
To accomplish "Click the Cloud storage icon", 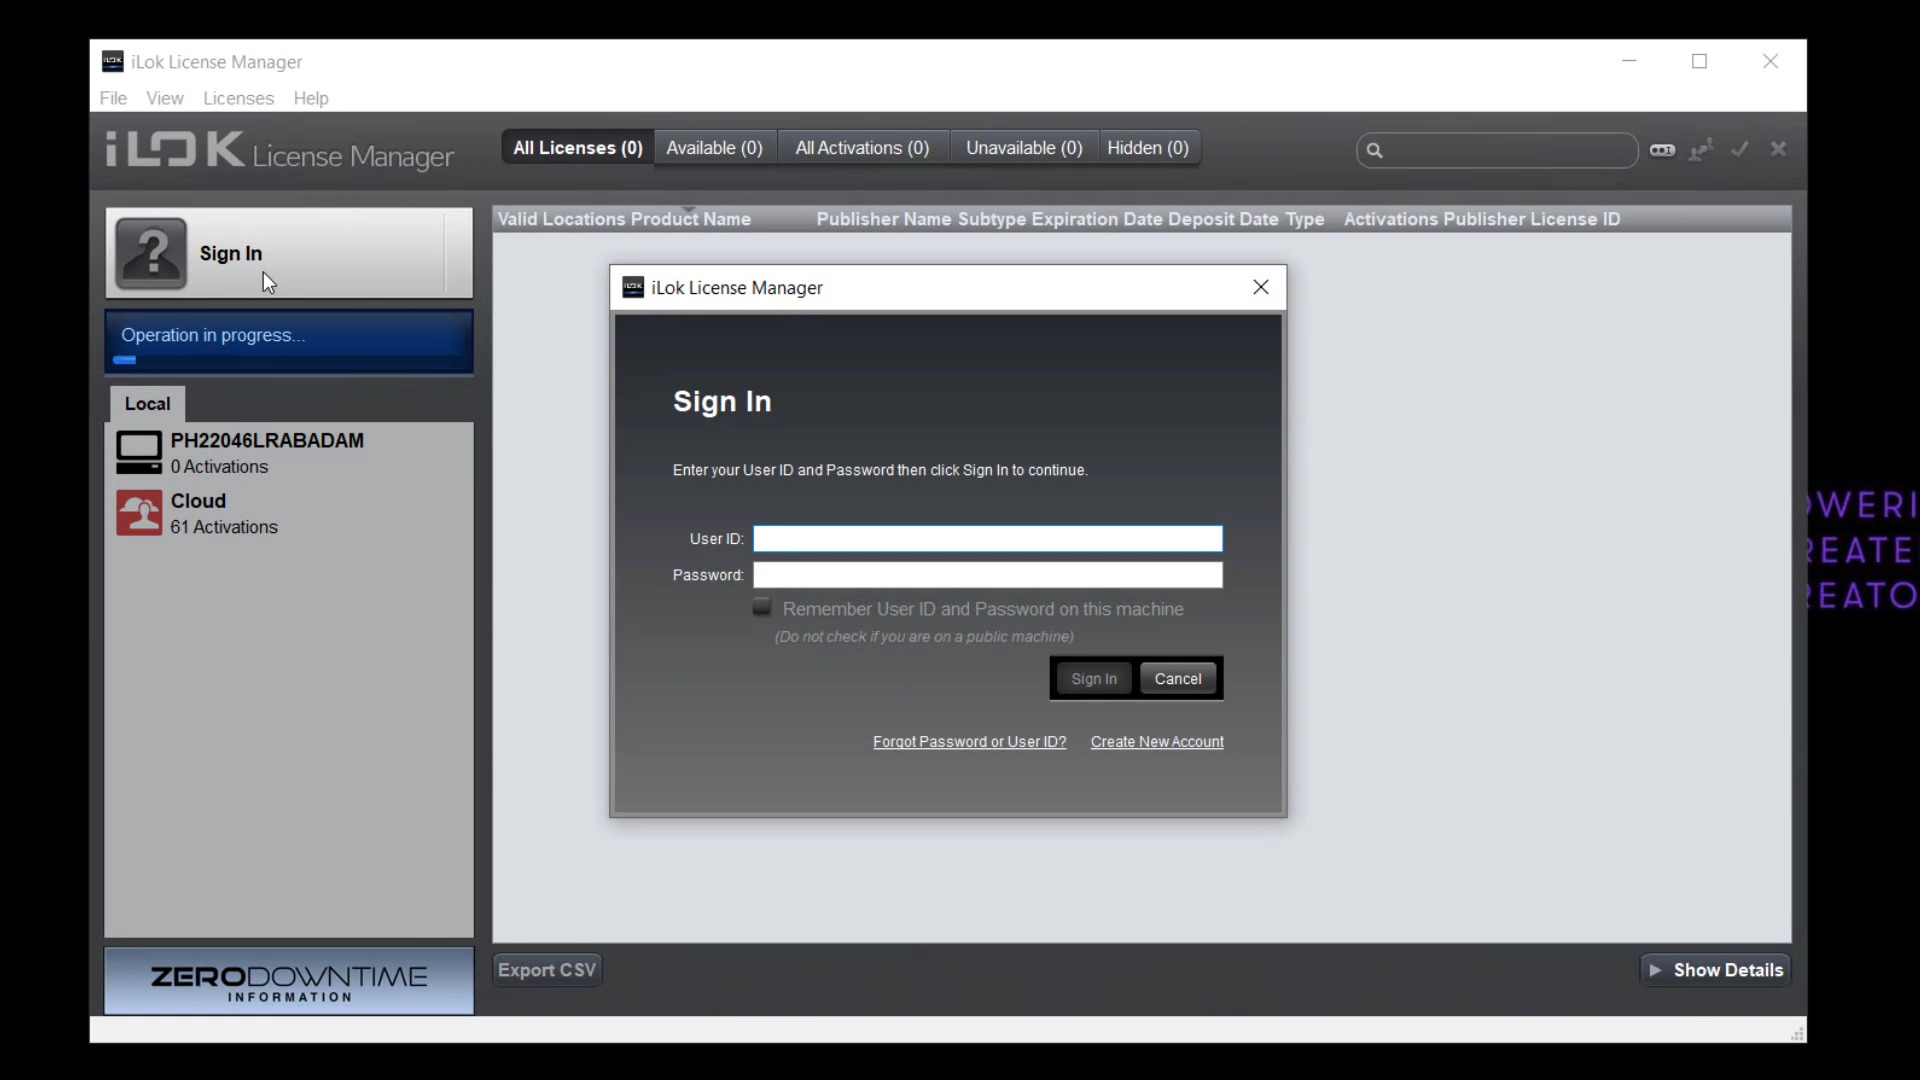I will coord(140,512).
